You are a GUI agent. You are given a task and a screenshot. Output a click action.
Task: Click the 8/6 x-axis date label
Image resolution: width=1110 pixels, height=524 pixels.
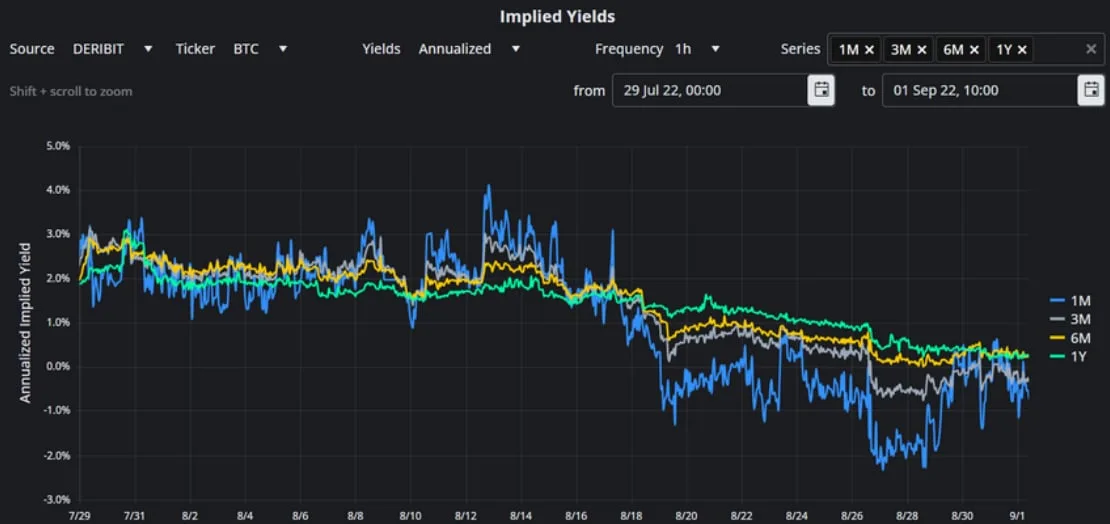click(299, 515)
